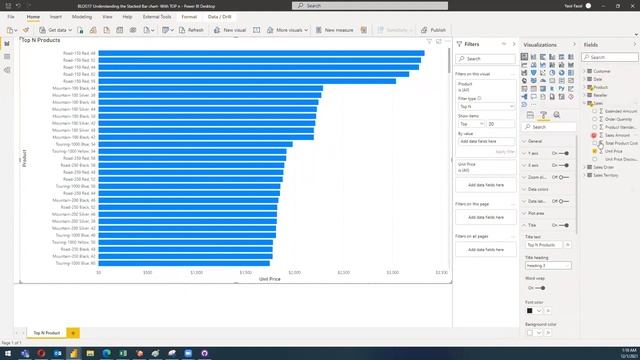Expand the Data colors section
Screen dimensions: 640x360
(x=538, y=189)
